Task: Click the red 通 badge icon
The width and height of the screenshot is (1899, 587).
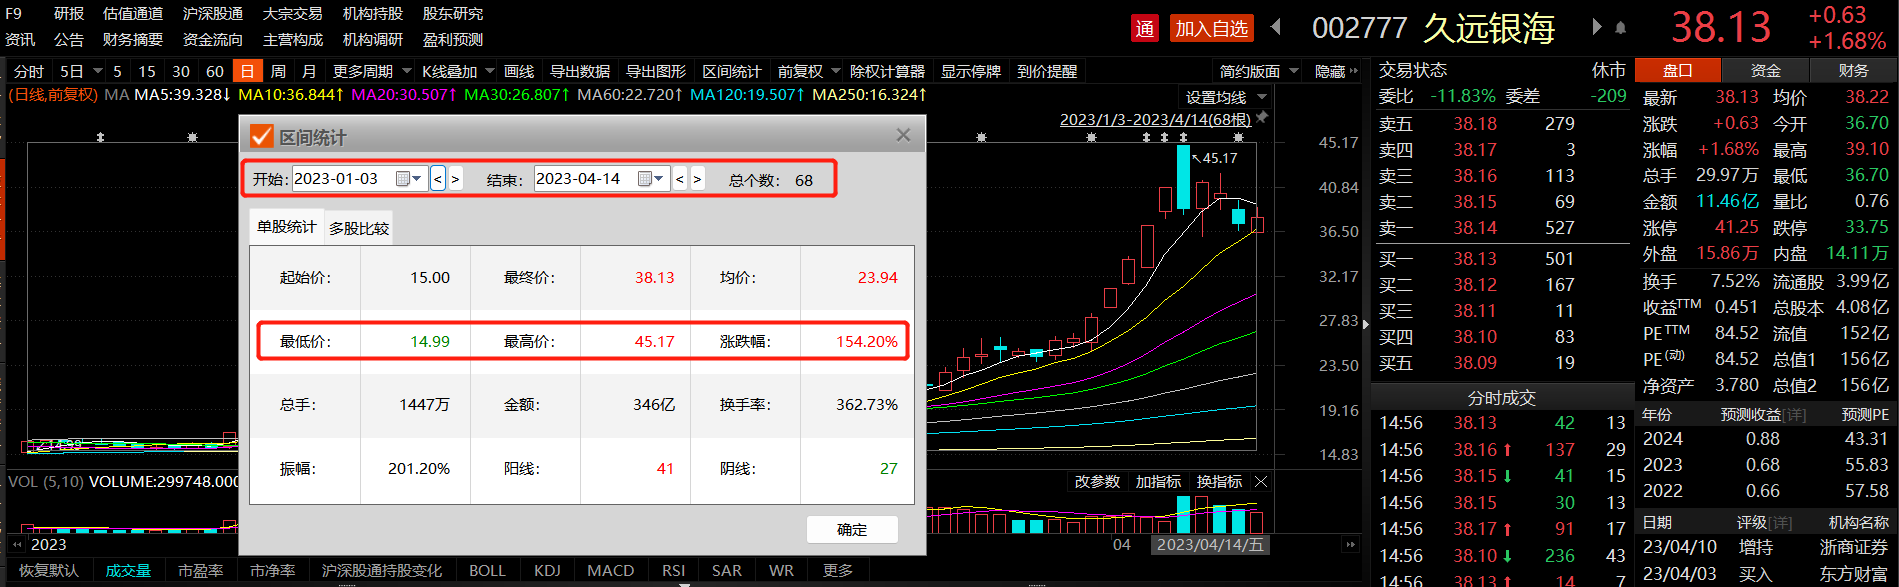Action: click(1145, 28)
